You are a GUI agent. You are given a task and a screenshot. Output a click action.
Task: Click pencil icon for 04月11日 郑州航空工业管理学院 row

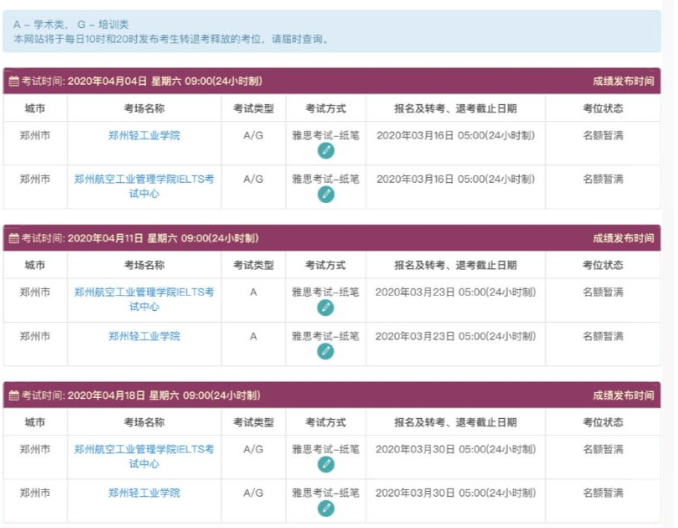tap(326, 307)
